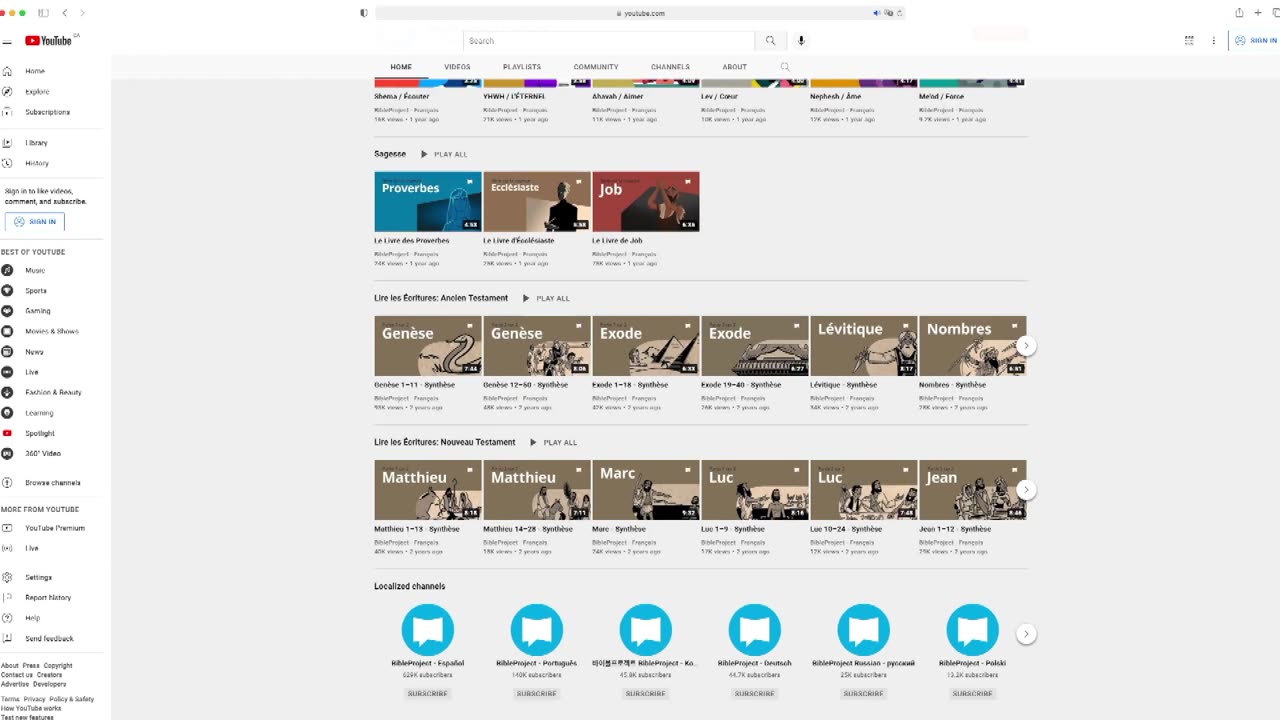Play all Sagesse videos
1280x720 pixels.
[x=444, y=154]
